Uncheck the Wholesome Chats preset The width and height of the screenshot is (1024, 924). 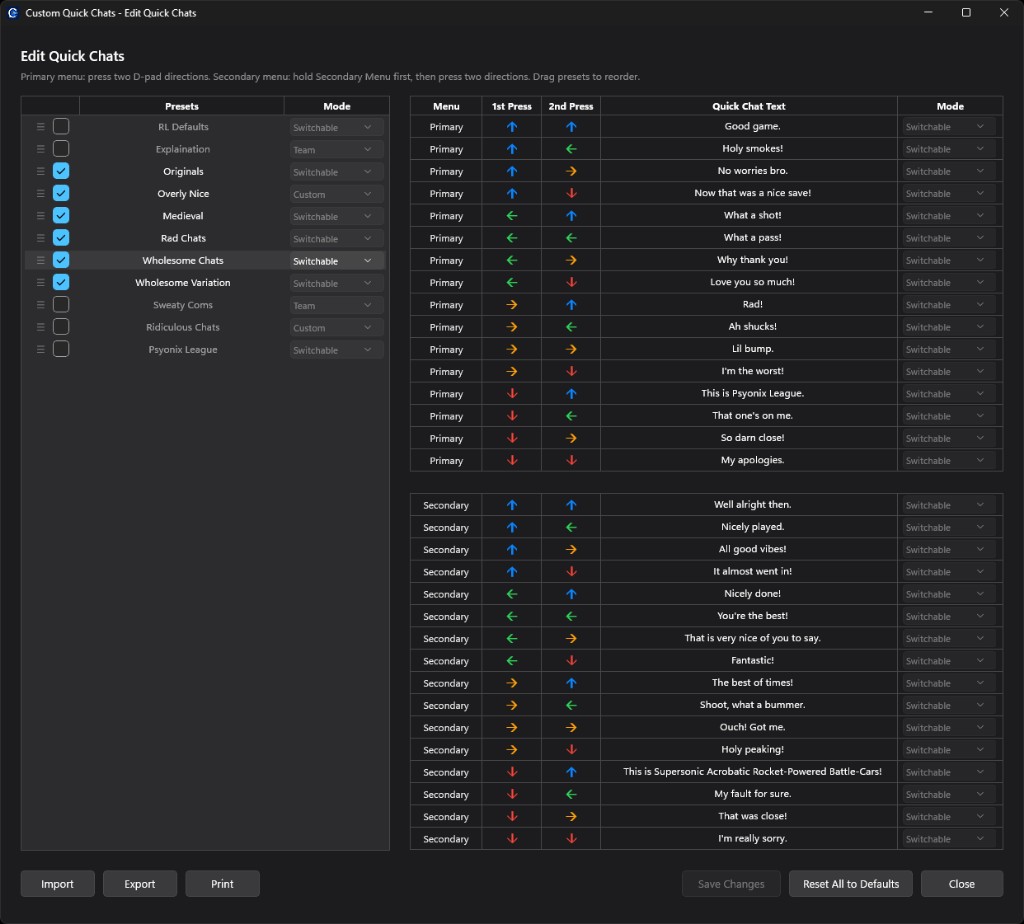coord(61,260)
